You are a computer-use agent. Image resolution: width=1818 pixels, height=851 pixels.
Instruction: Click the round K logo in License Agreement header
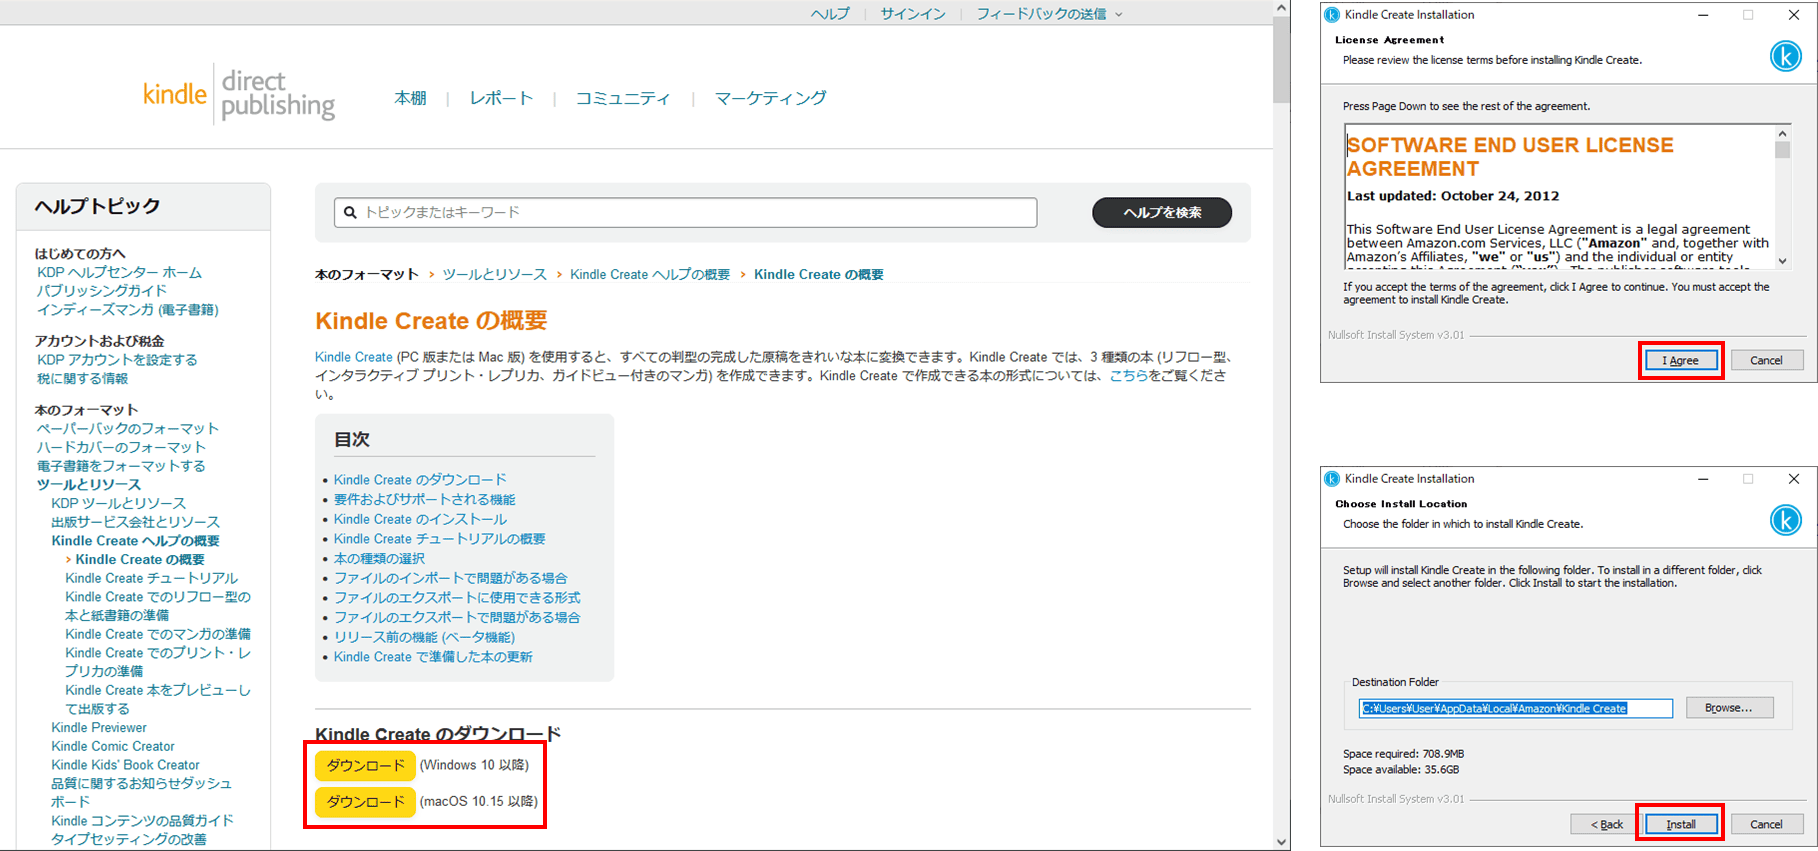click(1785, 56)
